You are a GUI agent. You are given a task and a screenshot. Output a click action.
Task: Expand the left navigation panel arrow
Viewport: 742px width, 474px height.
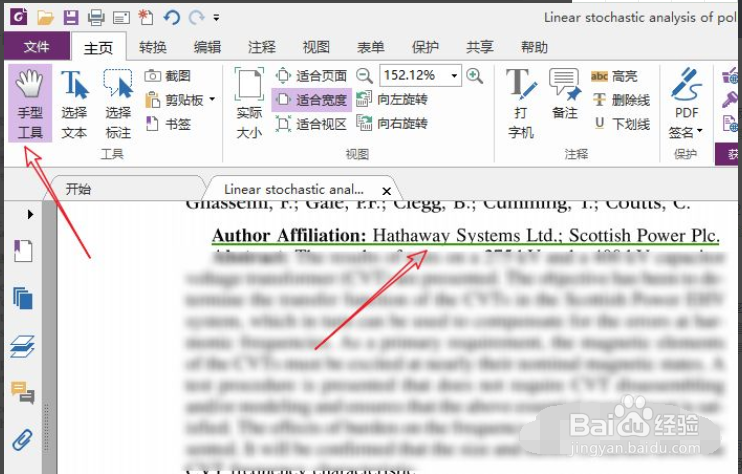pyautogui.click(x=30, y=214)
